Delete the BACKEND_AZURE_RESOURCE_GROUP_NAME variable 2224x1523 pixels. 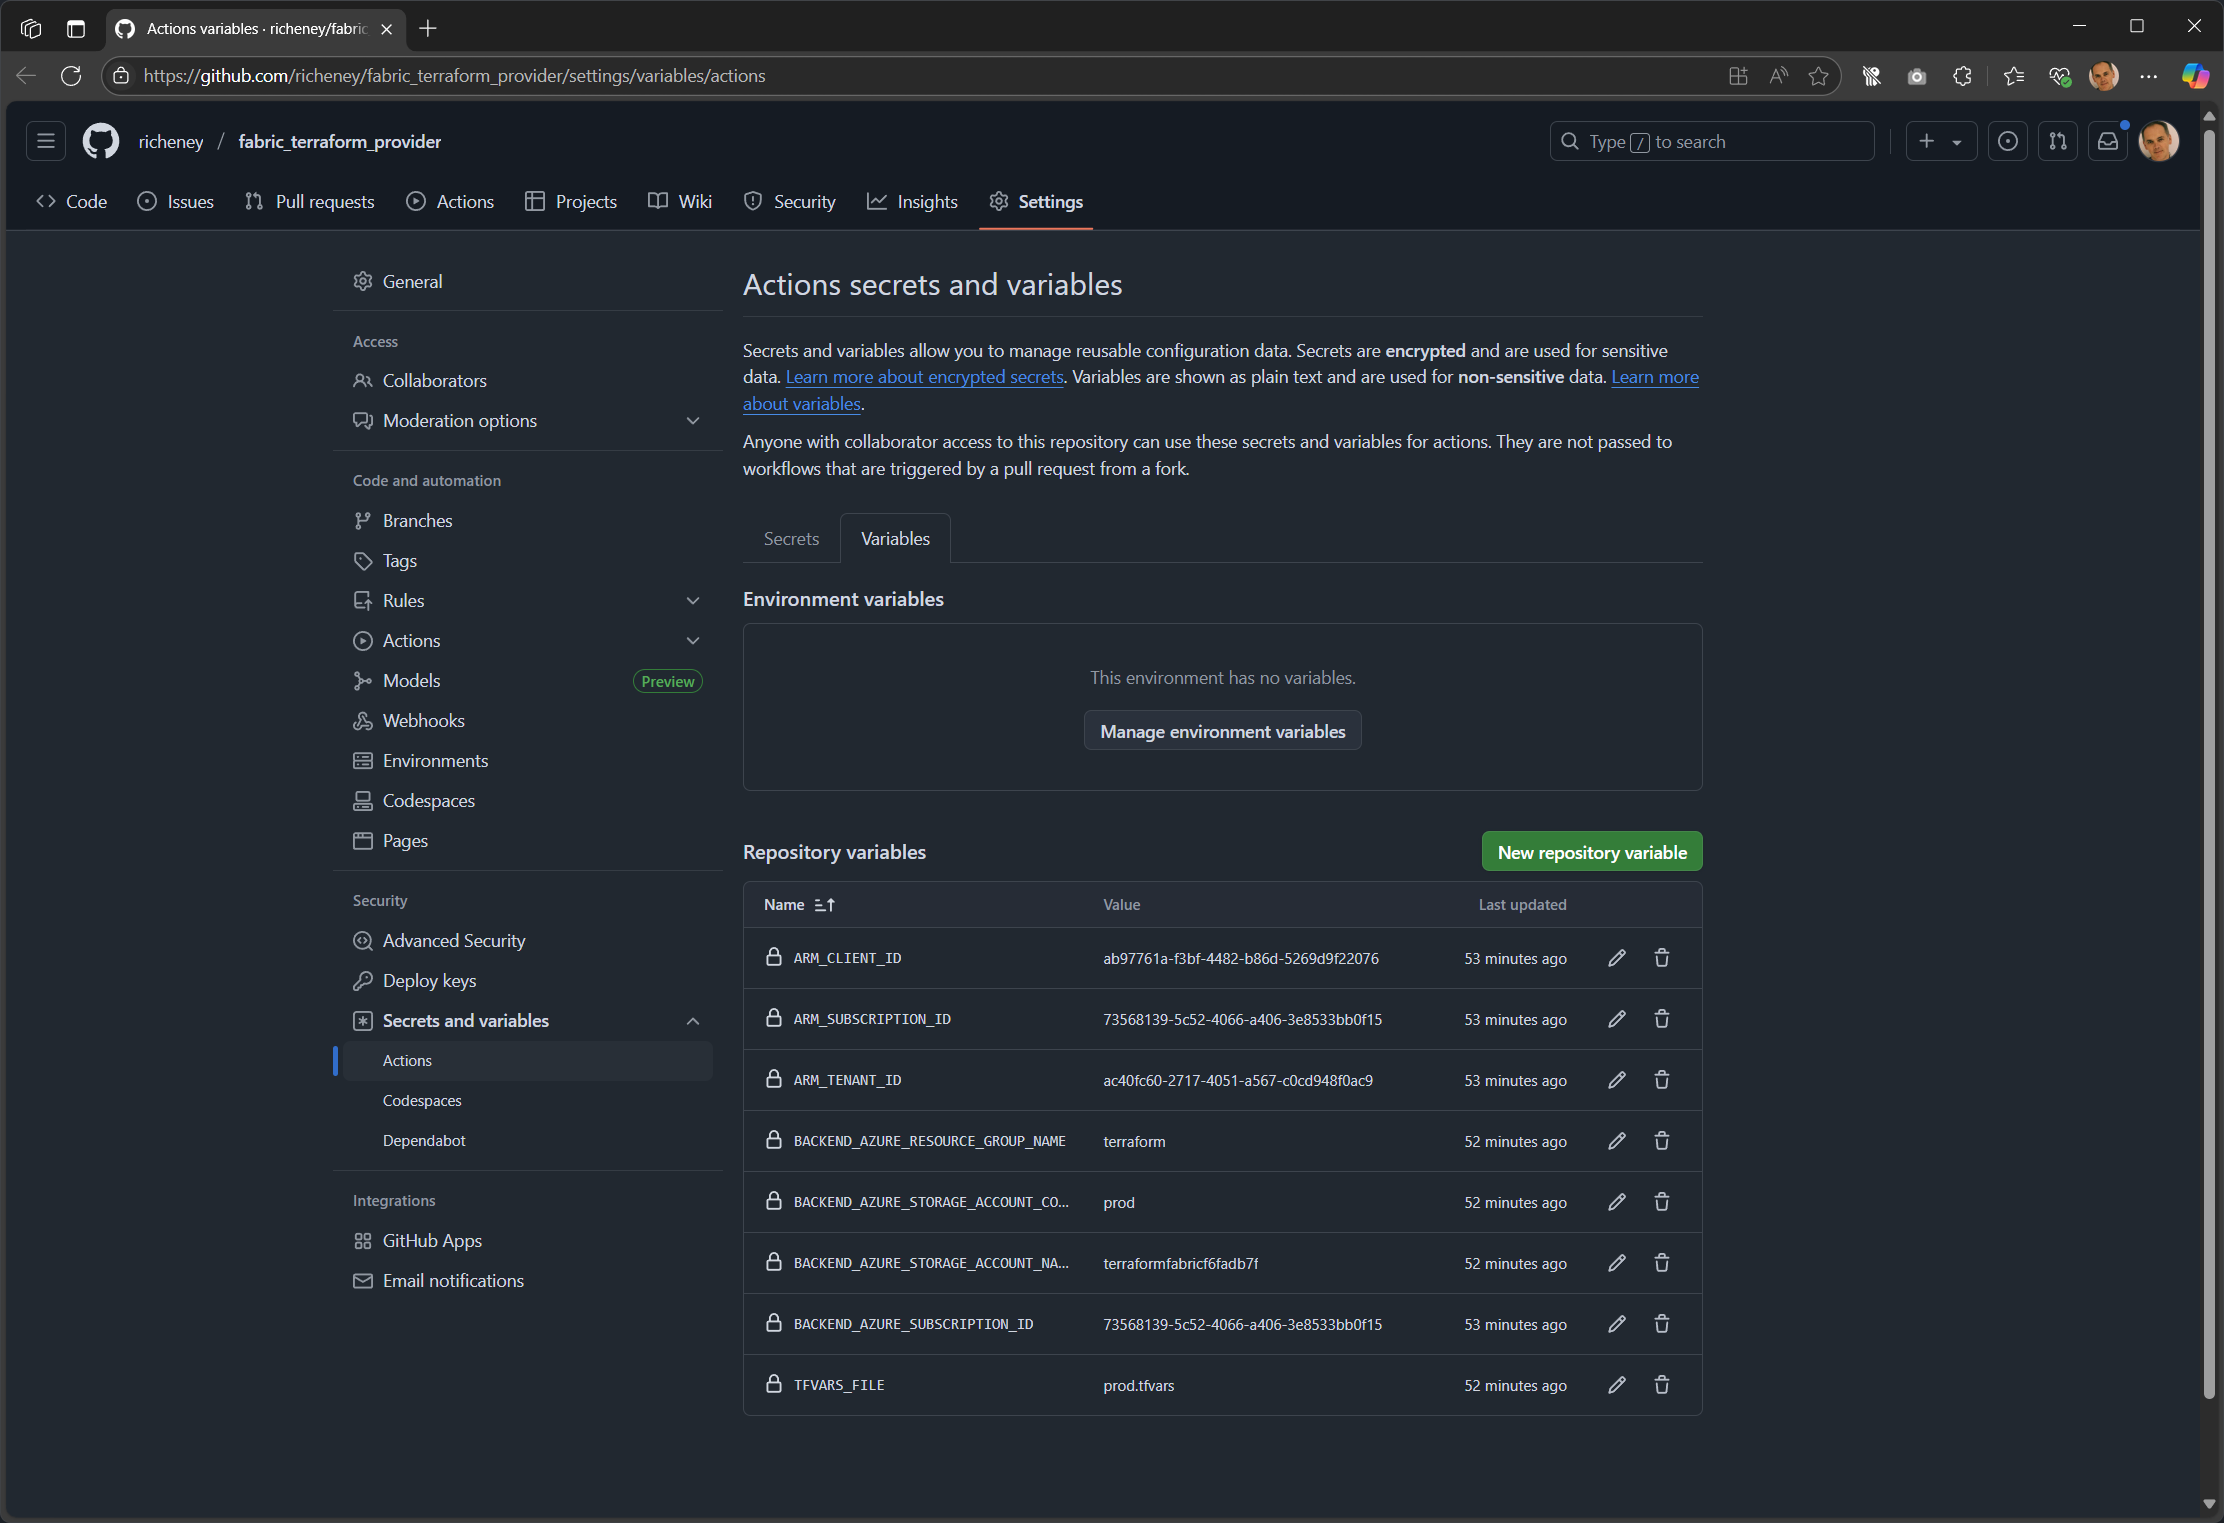(1661, 1141)
